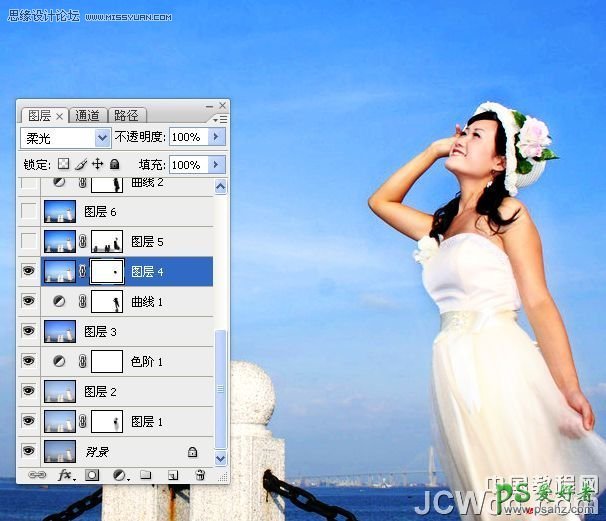The image size is (606, 521).
Task: Open the 填充 fill slider arrow
Action: (217, 164)
